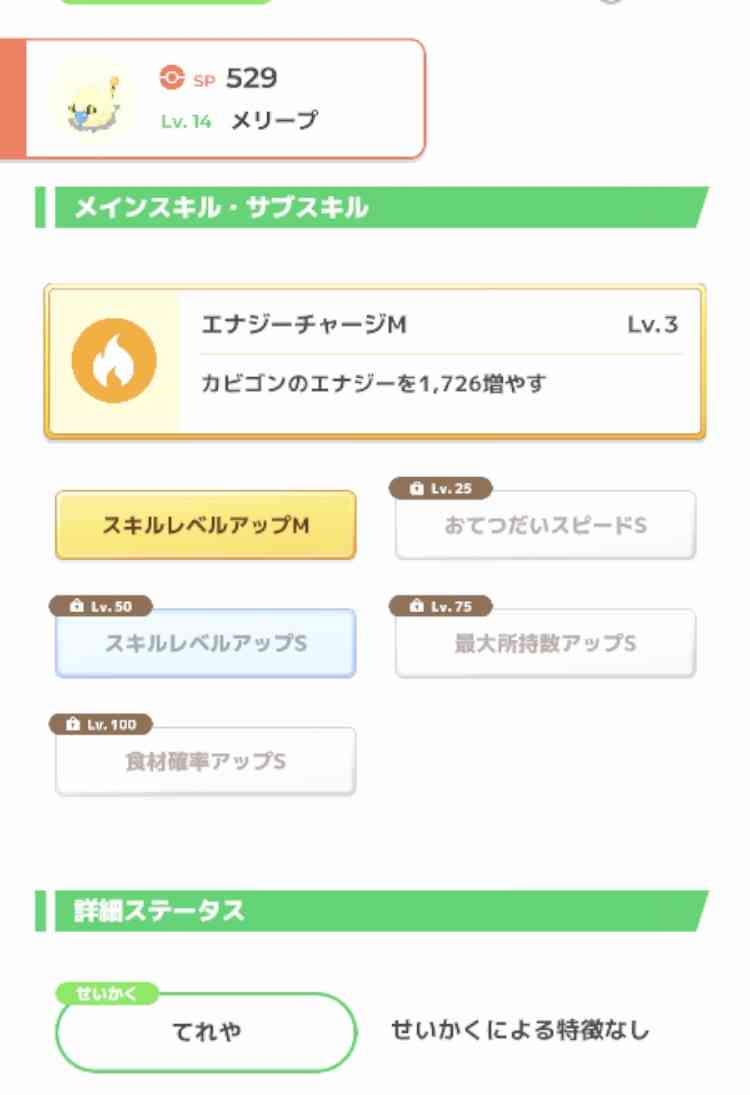Tap the Lv. 75 lock badge
This screenshot has width=750, height=1095.
pos(441,606)
